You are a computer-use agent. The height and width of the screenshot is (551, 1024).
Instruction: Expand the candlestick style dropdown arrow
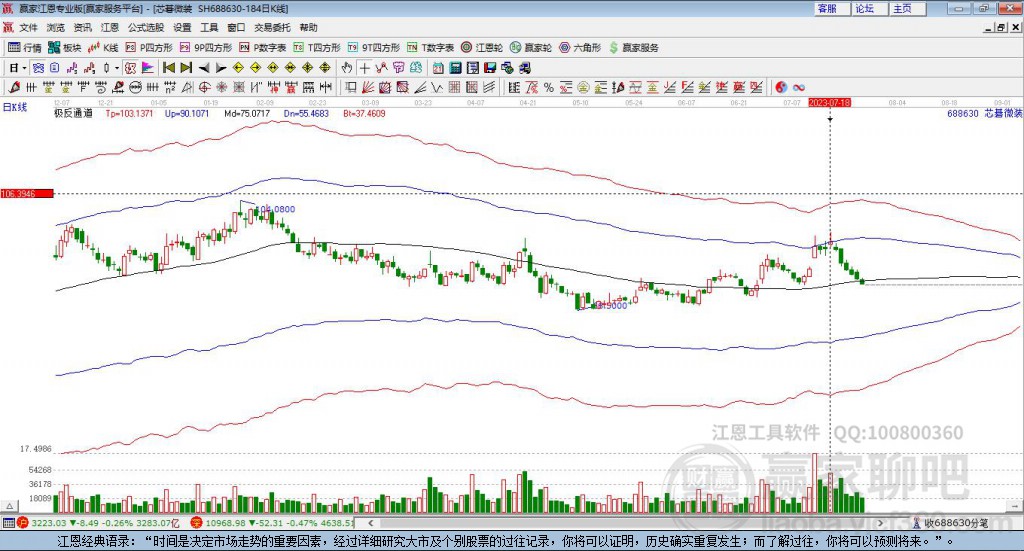tap(116, 68)
